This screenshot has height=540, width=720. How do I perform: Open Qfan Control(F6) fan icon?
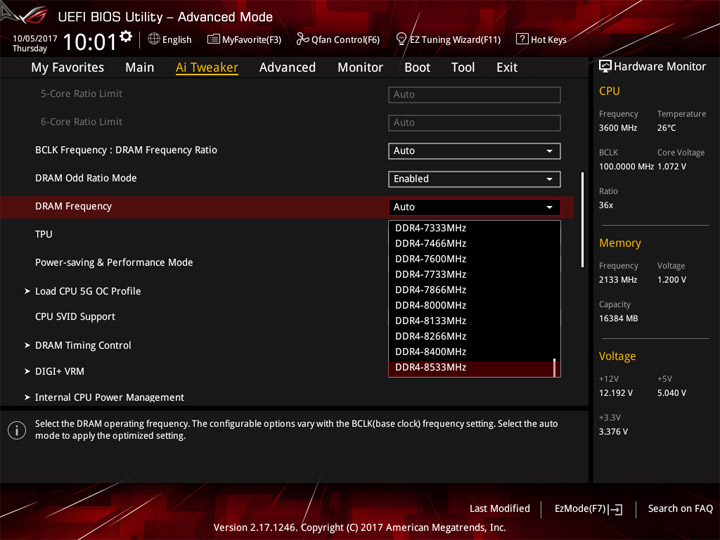pyautogui.click(x=303, y=39)
